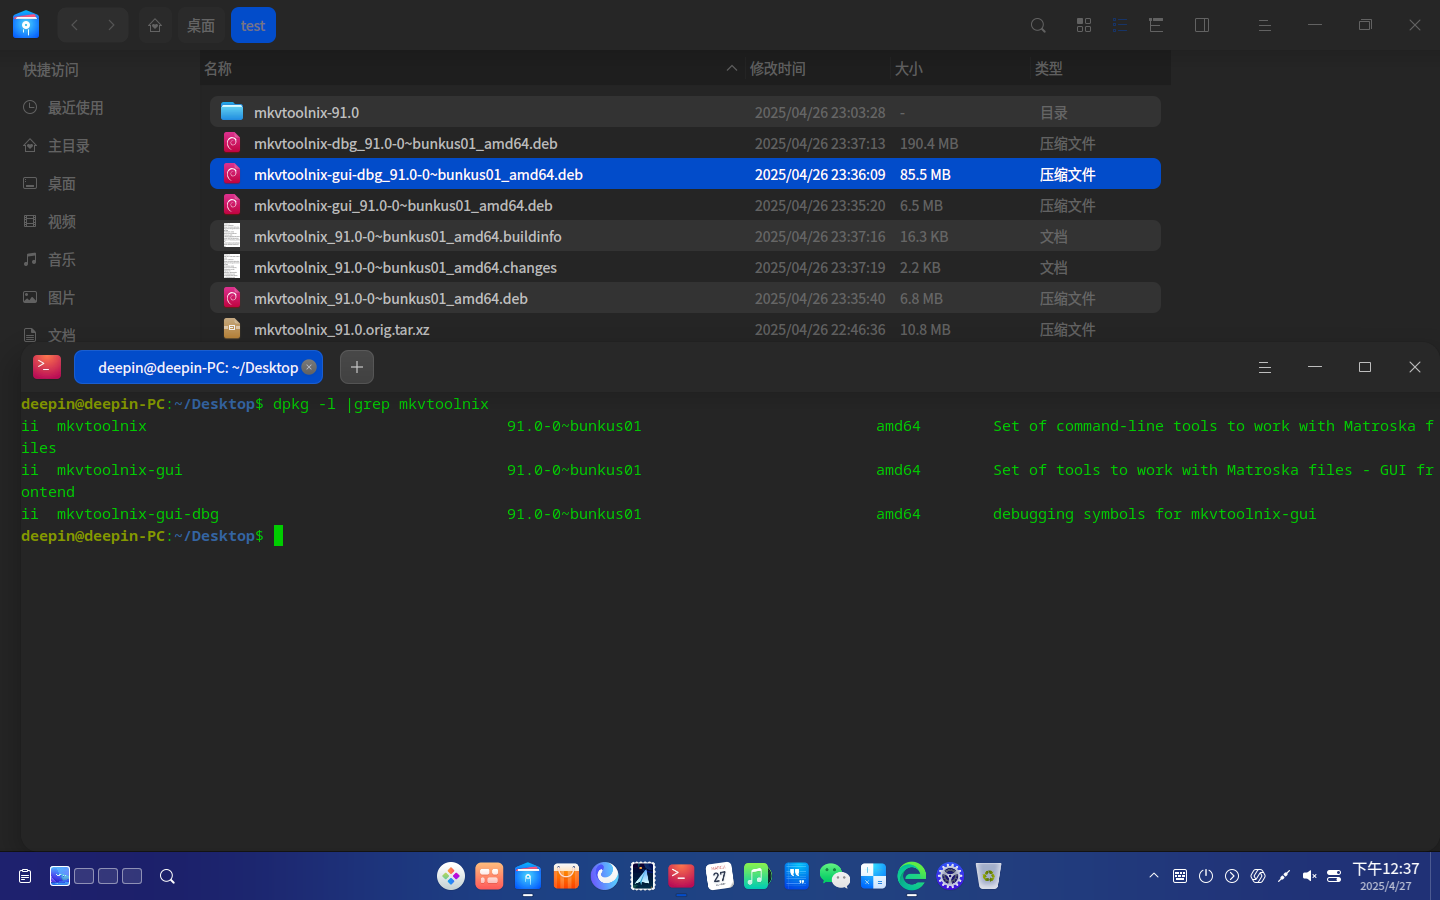Expand the system tray hidden icons arrow
Image resolution: width=1440 pixels, height=900 pixels.
click(x=1154, y=876)
